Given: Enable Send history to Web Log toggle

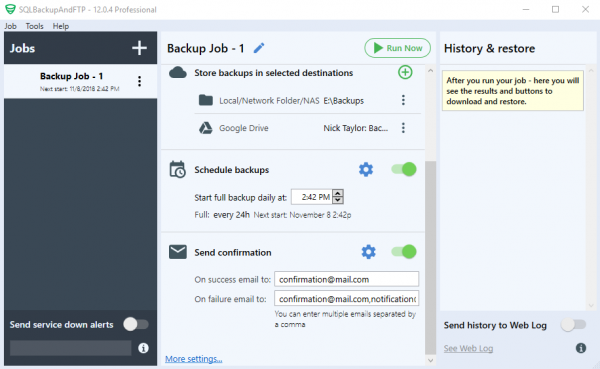Looking at the screenshot, I should point(573,325).
